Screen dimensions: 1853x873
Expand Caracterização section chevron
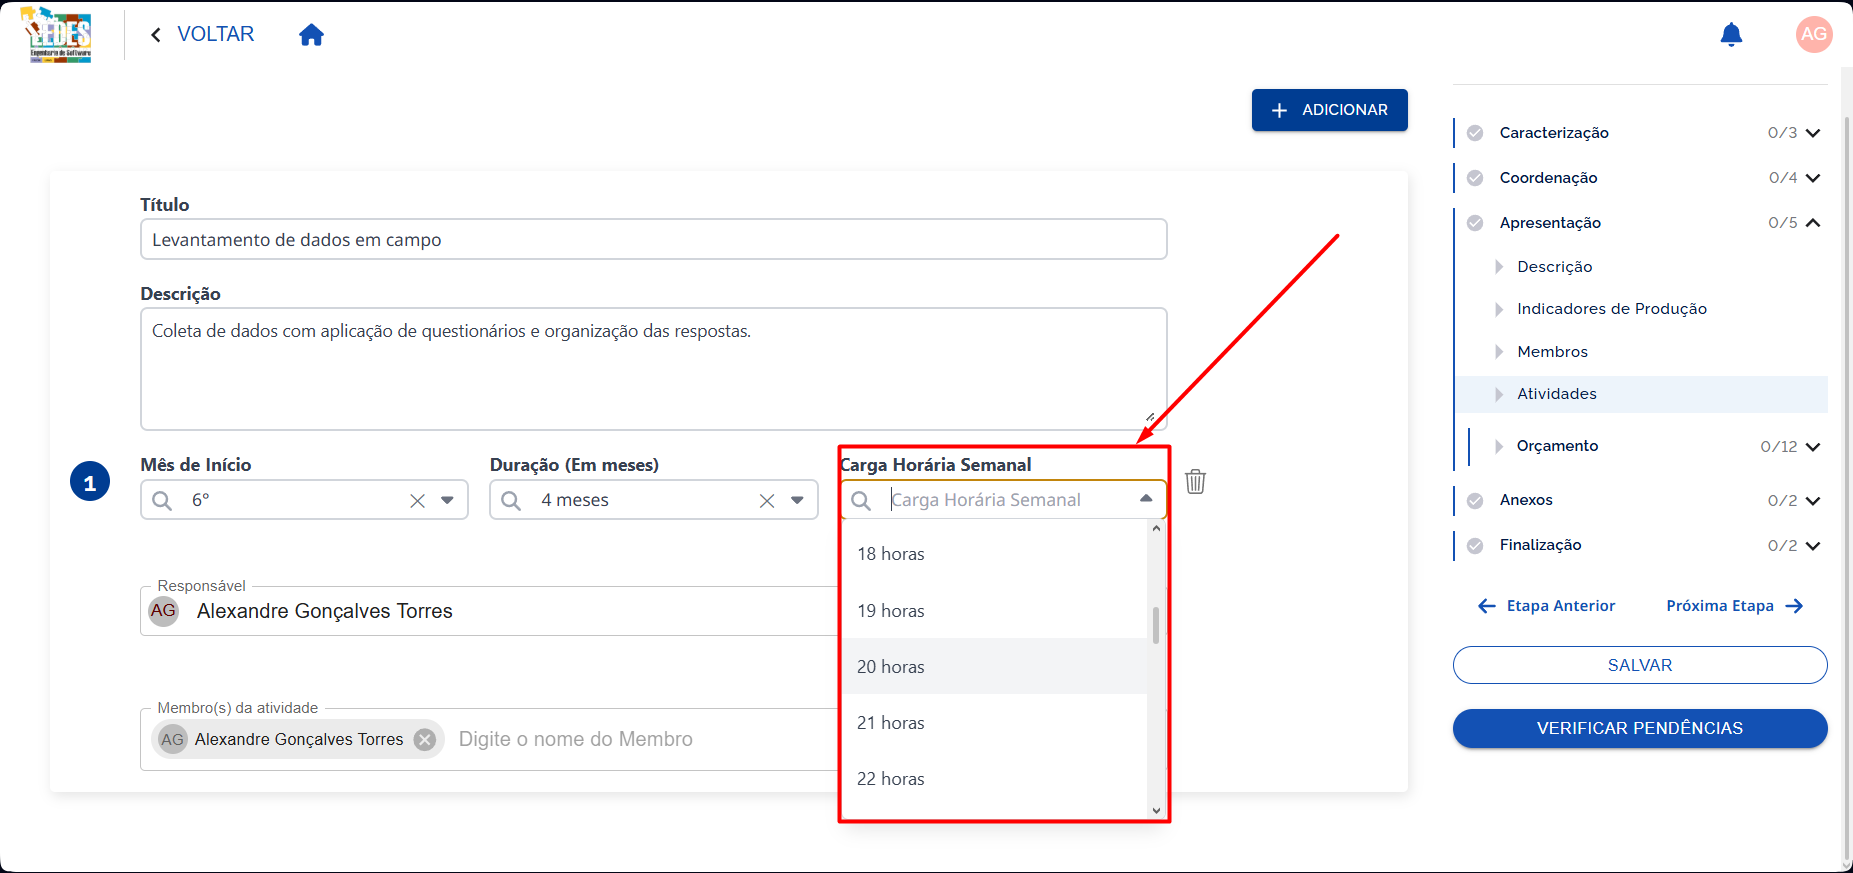[x=1813, y=133]
